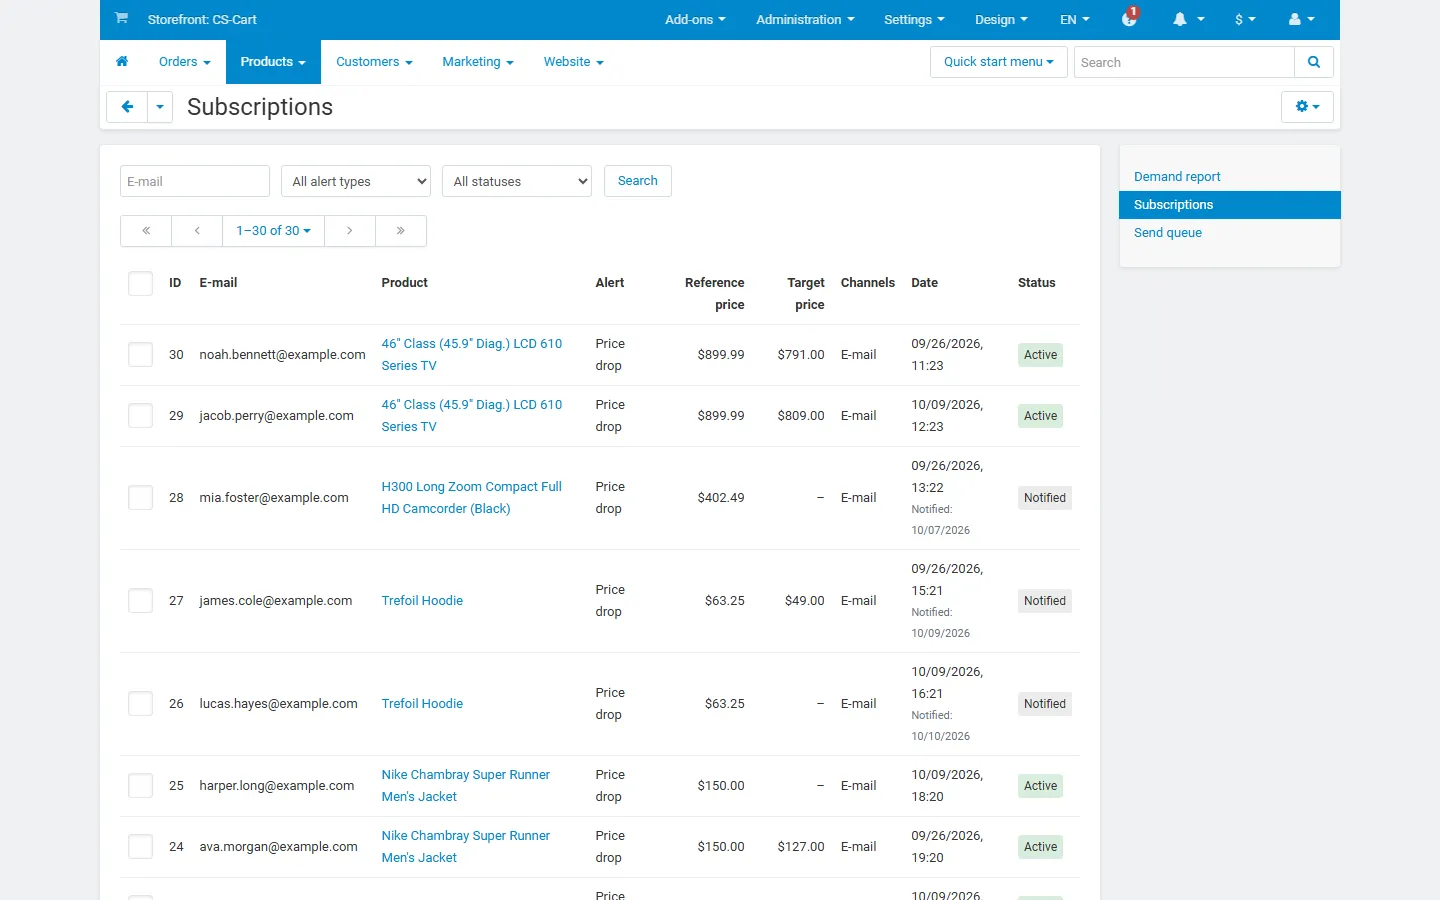Jump to first page double-arrow
1440x900 pixels.
point(146,231)
